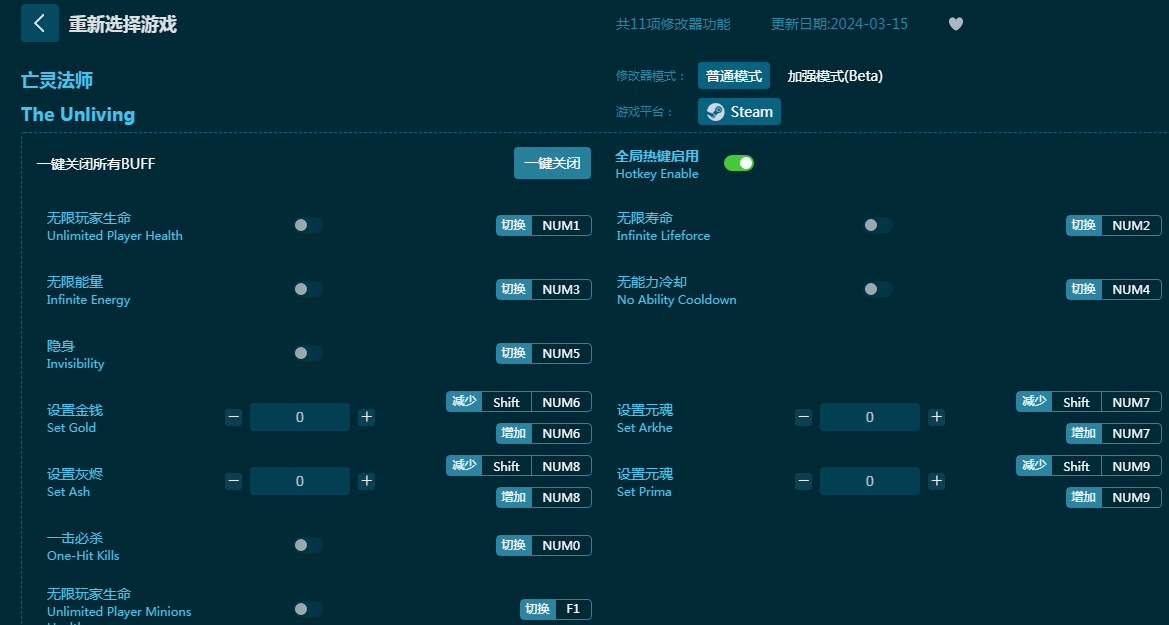Click the 切换 NUM5 hotkey button

tap(543, 354)
